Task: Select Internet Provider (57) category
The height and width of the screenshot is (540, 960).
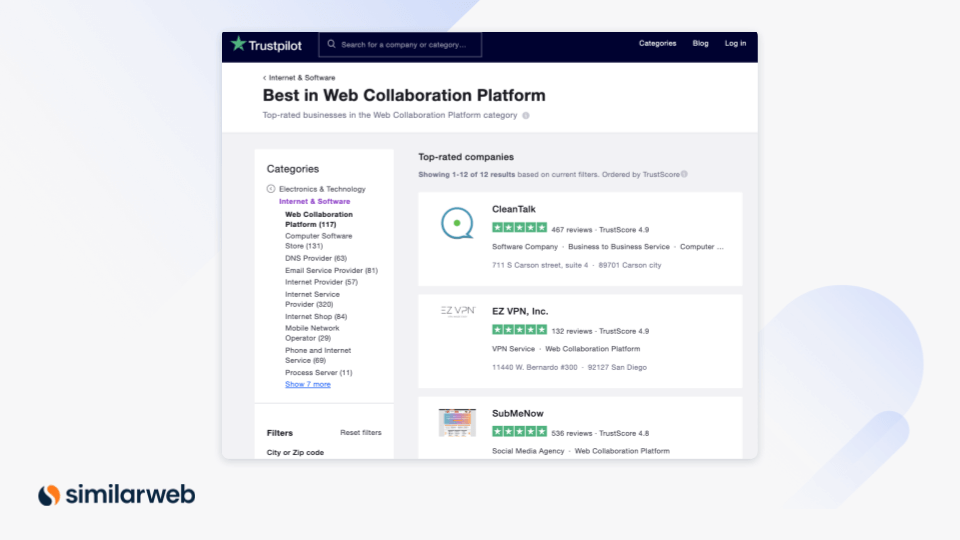Action: [x=321, y=282]
